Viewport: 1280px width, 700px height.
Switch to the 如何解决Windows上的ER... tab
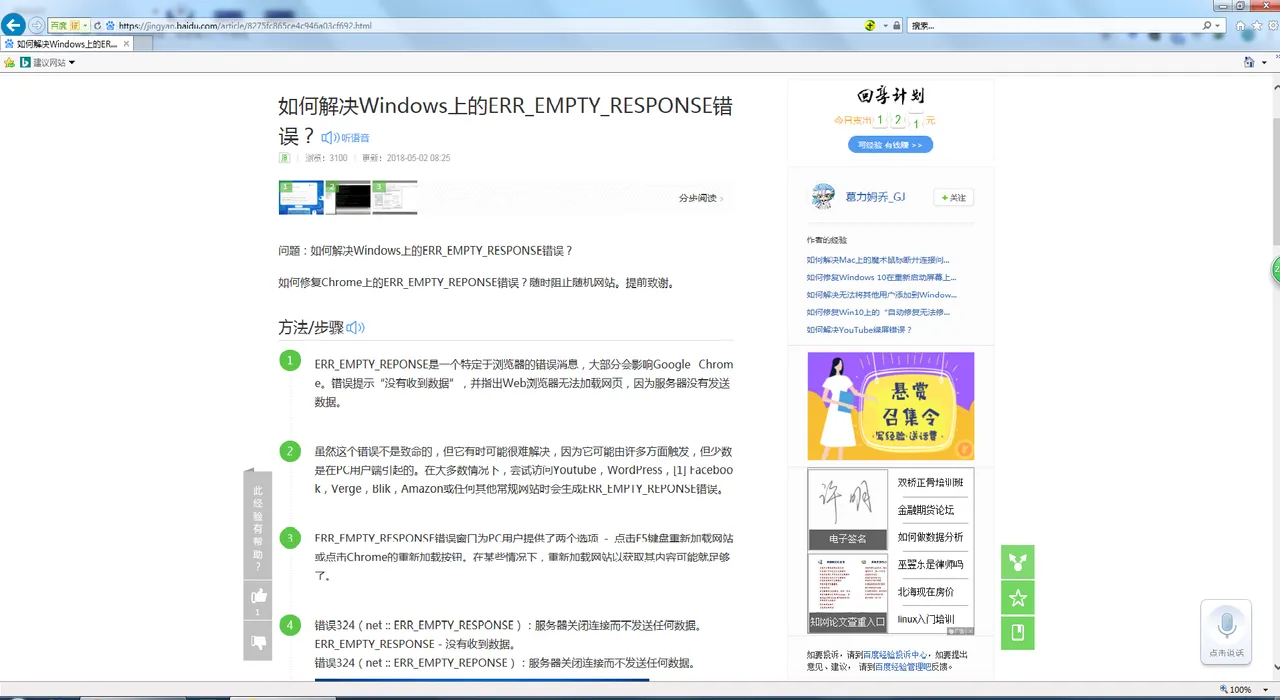(x=68, y=44)
